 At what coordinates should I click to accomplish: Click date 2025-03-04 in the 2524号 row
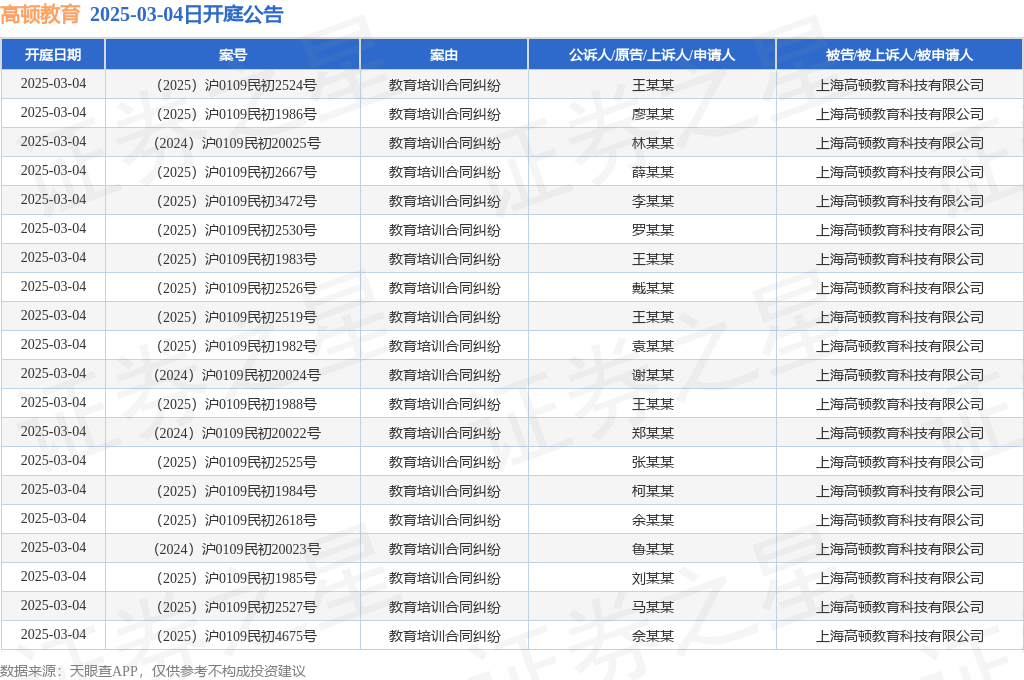[53, 84]
